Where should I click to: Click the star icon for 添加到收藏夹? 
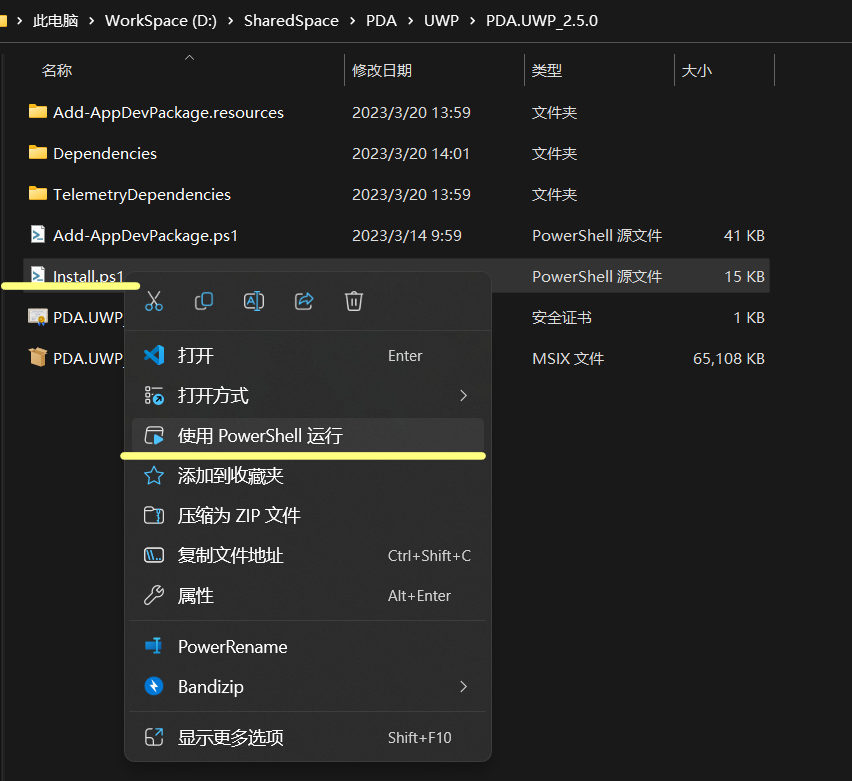click(x=154, y=476)
